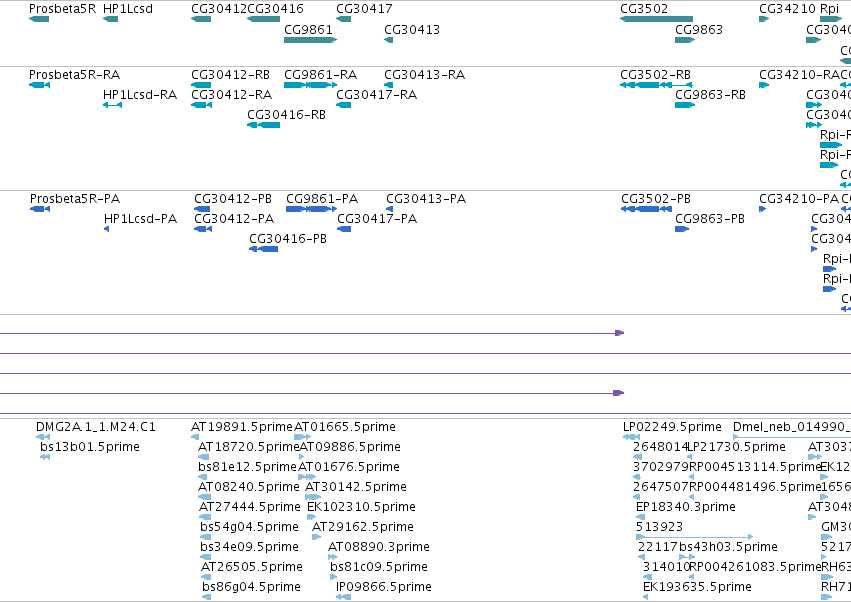The image size is (851, 602).
Task: Open protein CG3502-PB label
Action: (x=656, y=199)
